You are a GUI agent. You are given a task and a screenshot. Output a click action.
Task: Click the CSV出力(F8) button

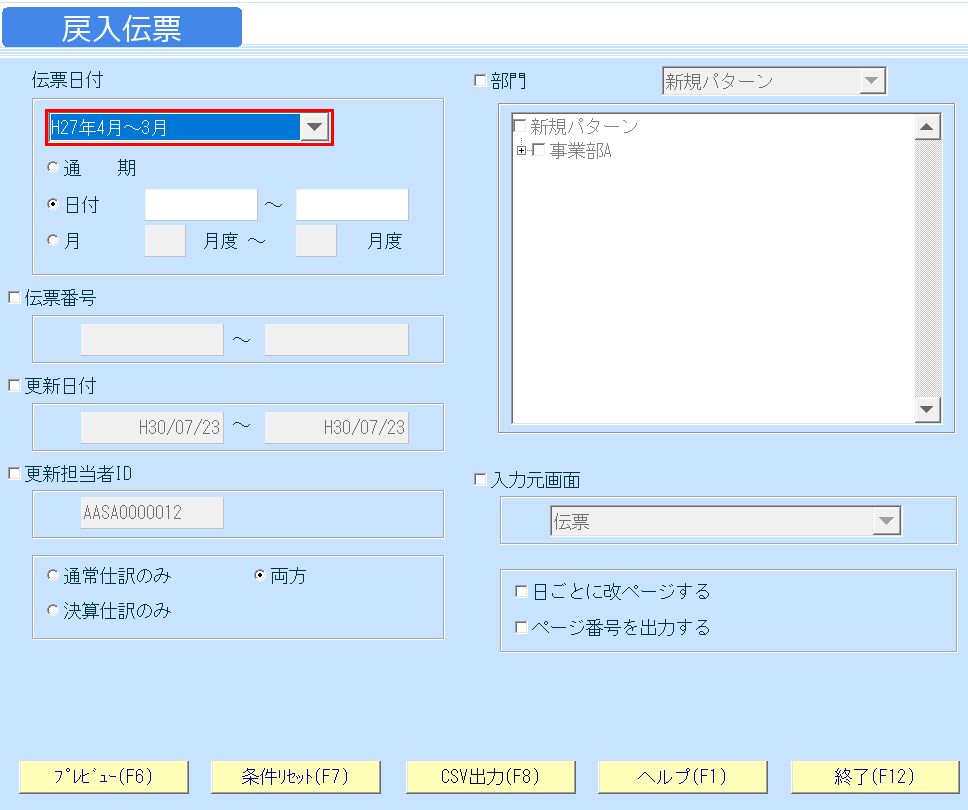tap(490, 777)
